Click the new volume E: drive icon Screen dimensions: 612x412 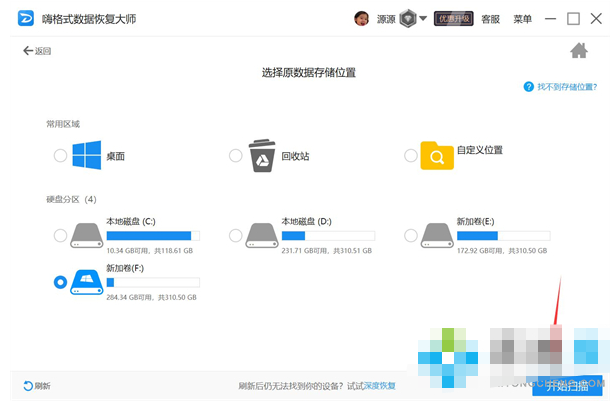437,235
